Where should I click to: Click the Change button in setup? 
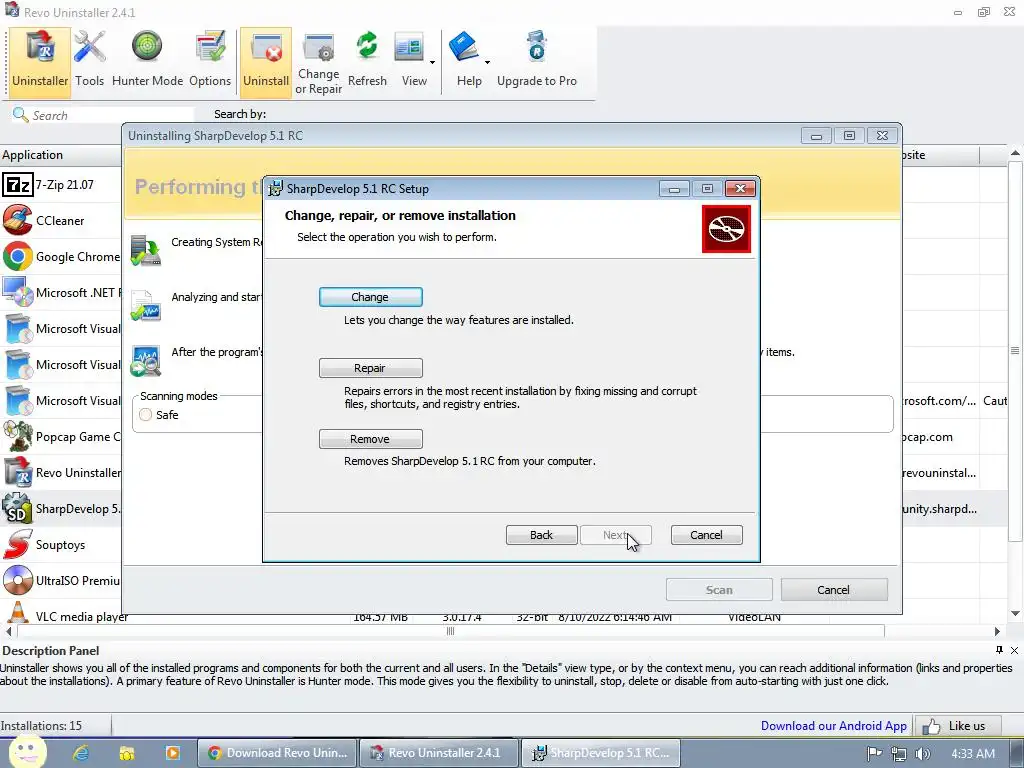coord(370,297)
